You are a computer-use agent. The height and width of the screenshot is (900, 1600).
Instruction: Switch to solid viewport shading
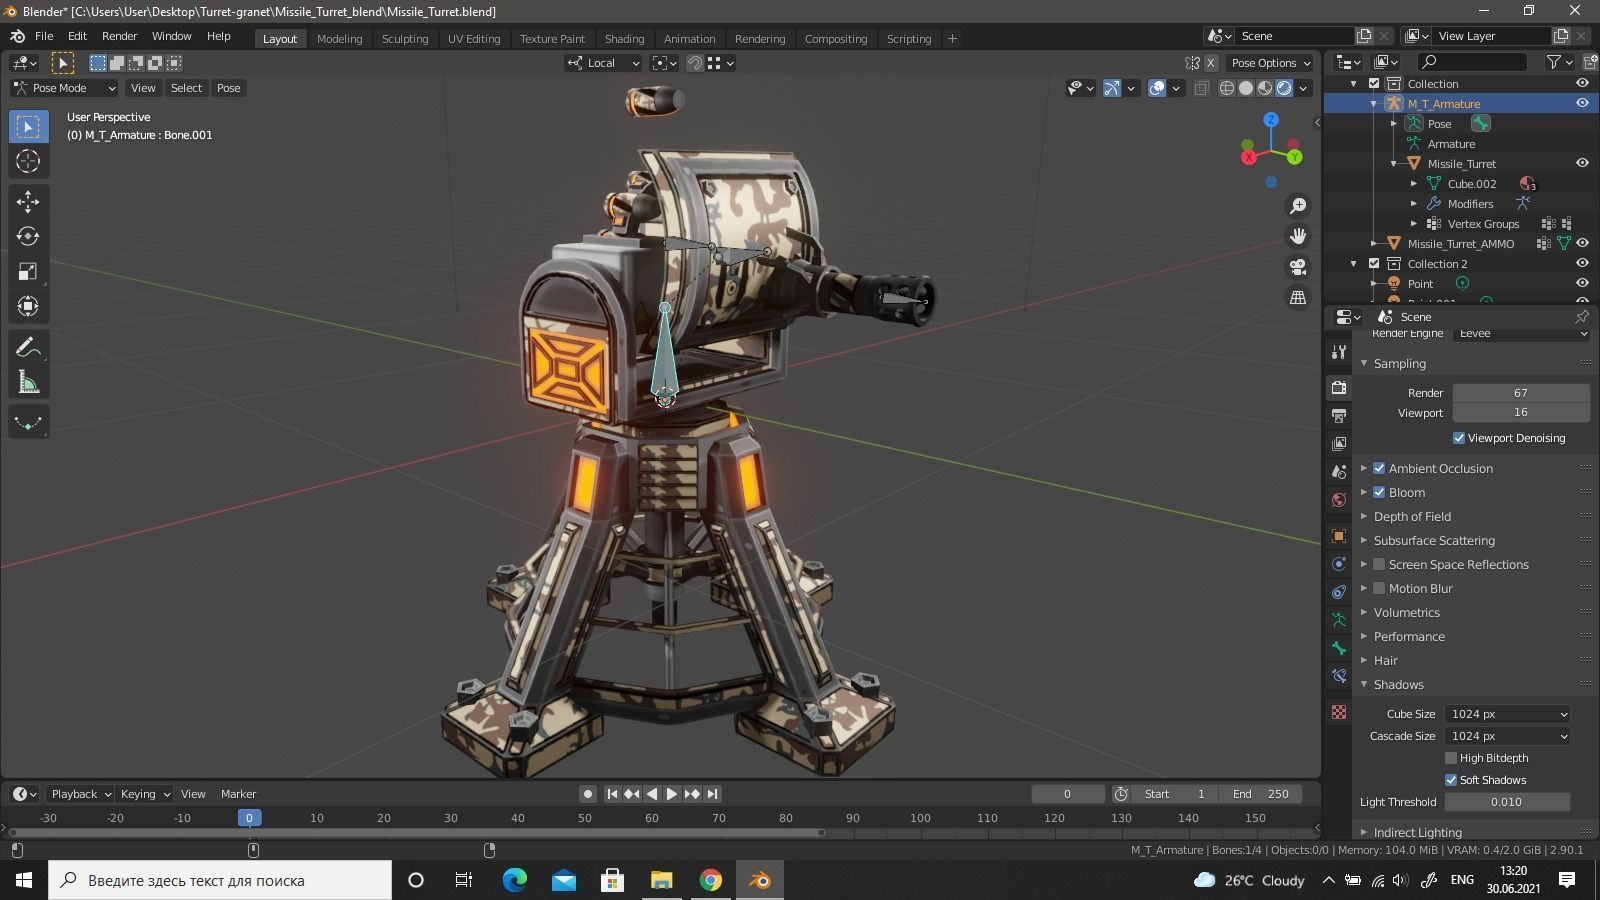(1246, 88)
